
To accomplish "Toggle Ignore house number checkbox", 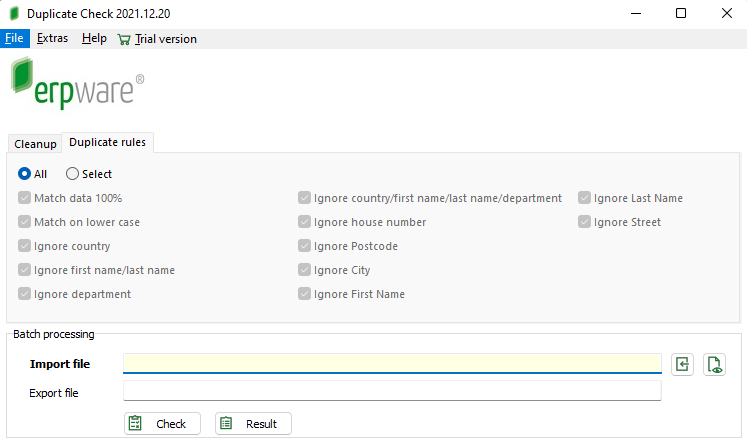I will (304, 222).
